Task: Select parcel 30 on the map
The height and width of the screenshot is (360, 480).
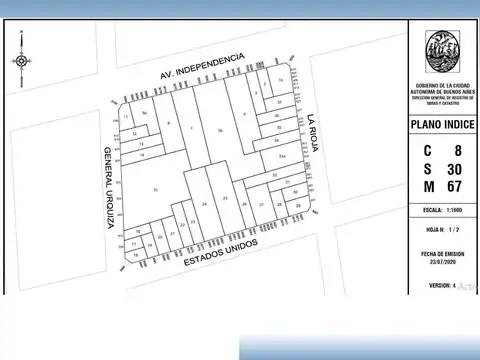Action: point(295,192)
